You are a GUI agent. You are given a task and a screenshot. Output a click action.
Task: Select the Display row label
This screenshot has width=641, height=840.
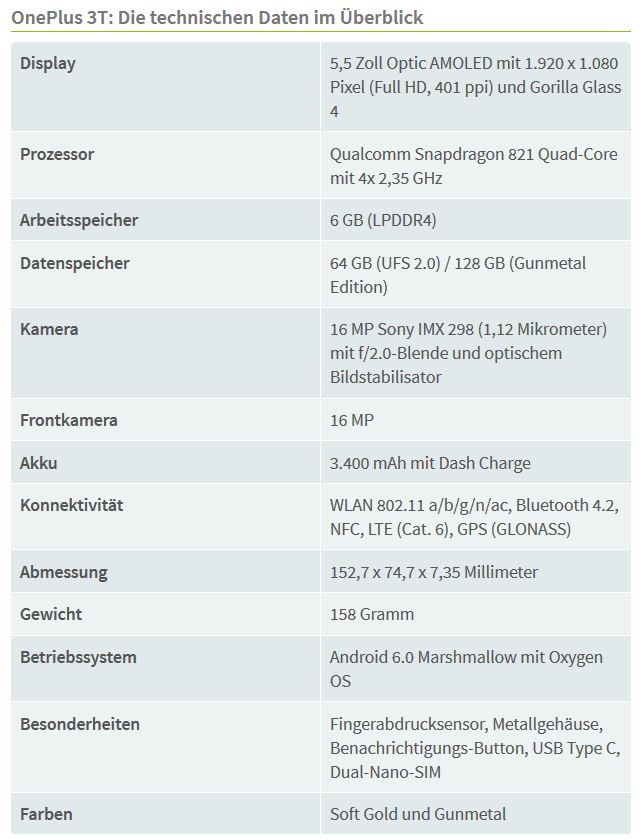coord(48,63)
